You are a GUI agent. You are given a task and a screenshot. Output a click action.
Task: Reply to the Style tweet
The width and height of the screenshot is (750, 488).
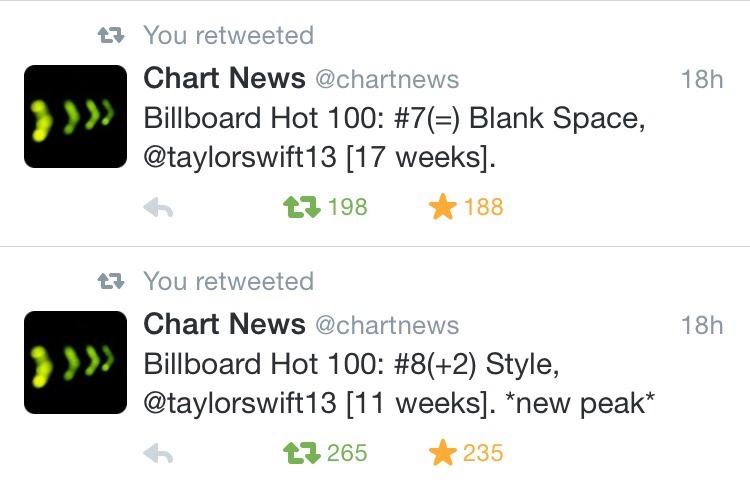click(x=158, y=453)
